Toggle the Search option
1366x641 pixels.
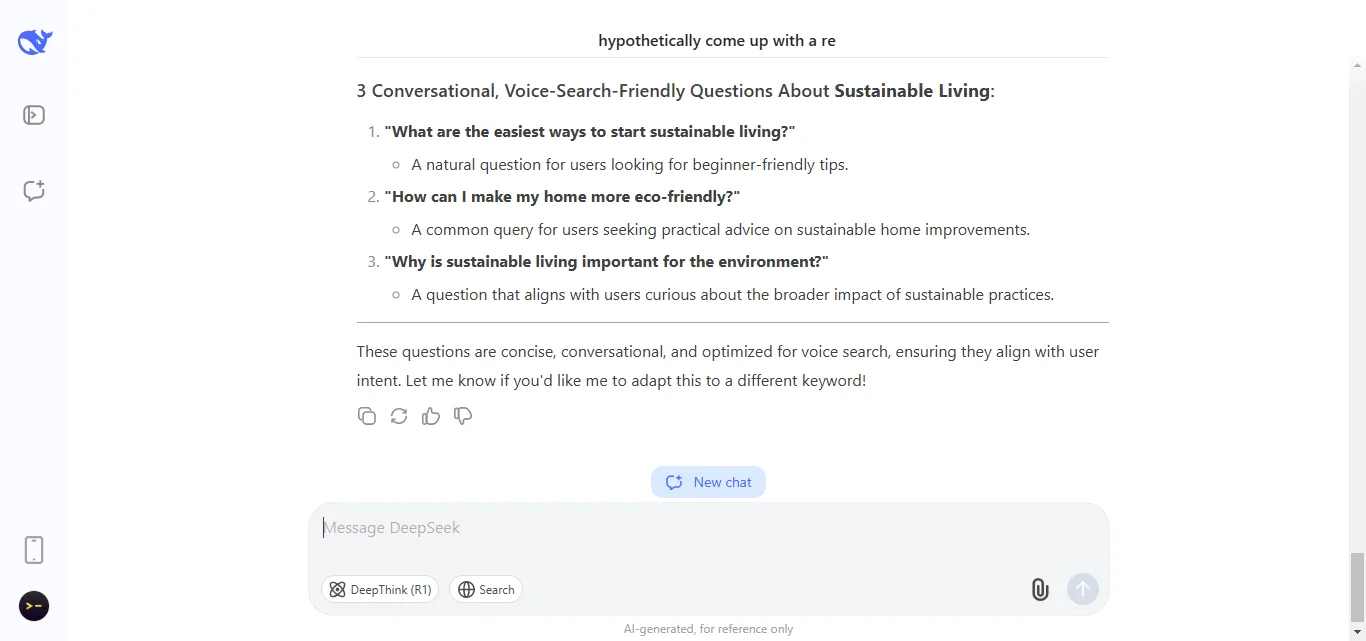point(486,589)
